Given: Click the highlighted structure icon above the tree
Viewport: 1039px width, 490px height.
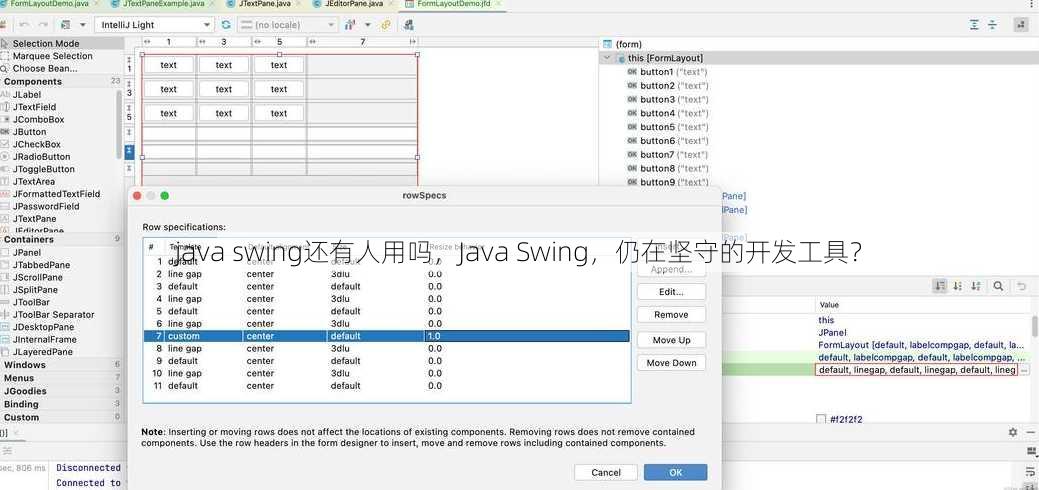Looking at the screenshot, I should (1020, 25).
